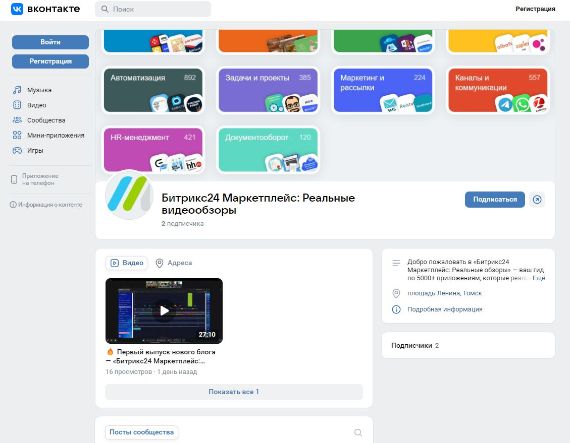Open the Документооборот category card
Screen dimensions: 570x443
tap(268, 150)
